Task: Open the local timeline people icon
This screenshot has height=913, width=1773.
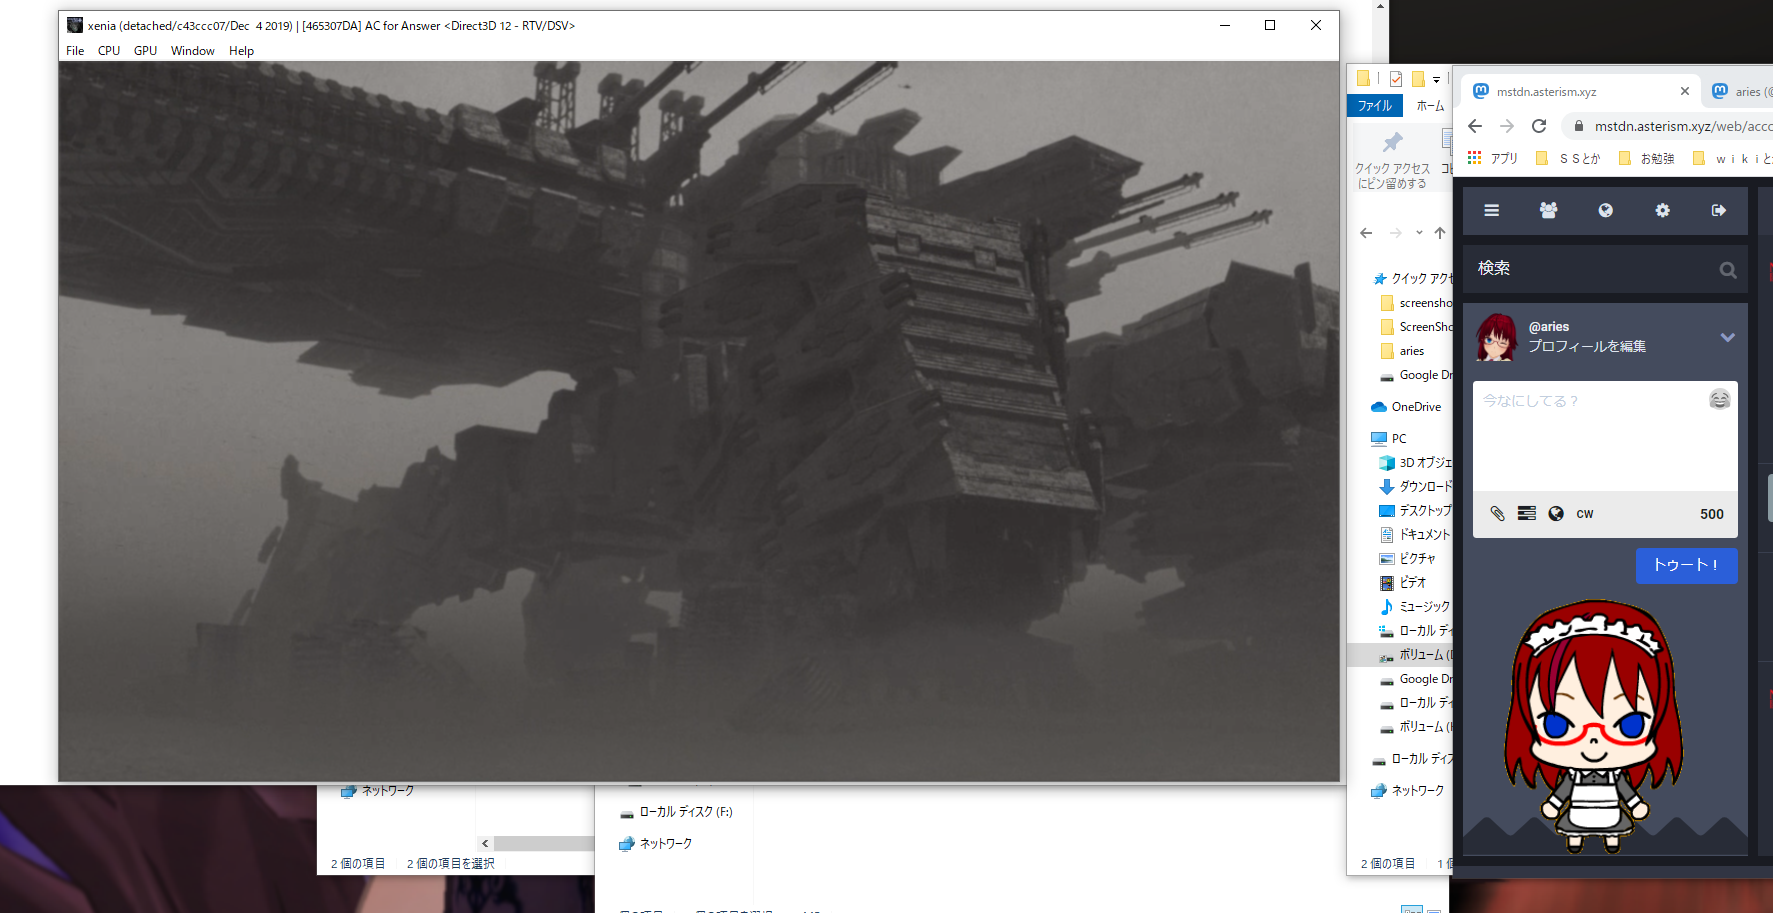Action: pyautogui.click(x=1548, y=210)
